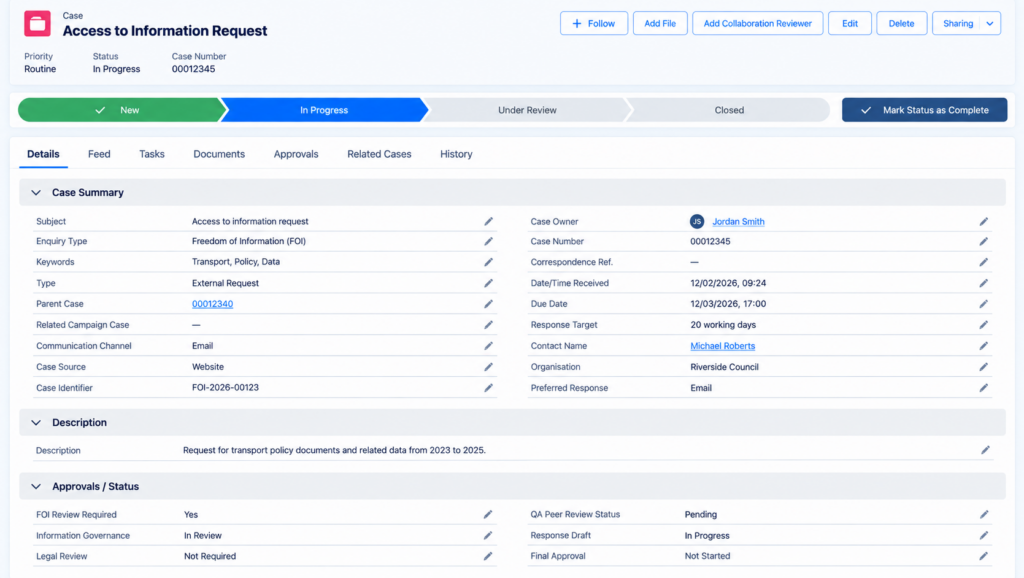Edit the Legal Review field pencil icon
Image resolution: width=1024 pixels, height=578 pixels.
pos(488,556)
